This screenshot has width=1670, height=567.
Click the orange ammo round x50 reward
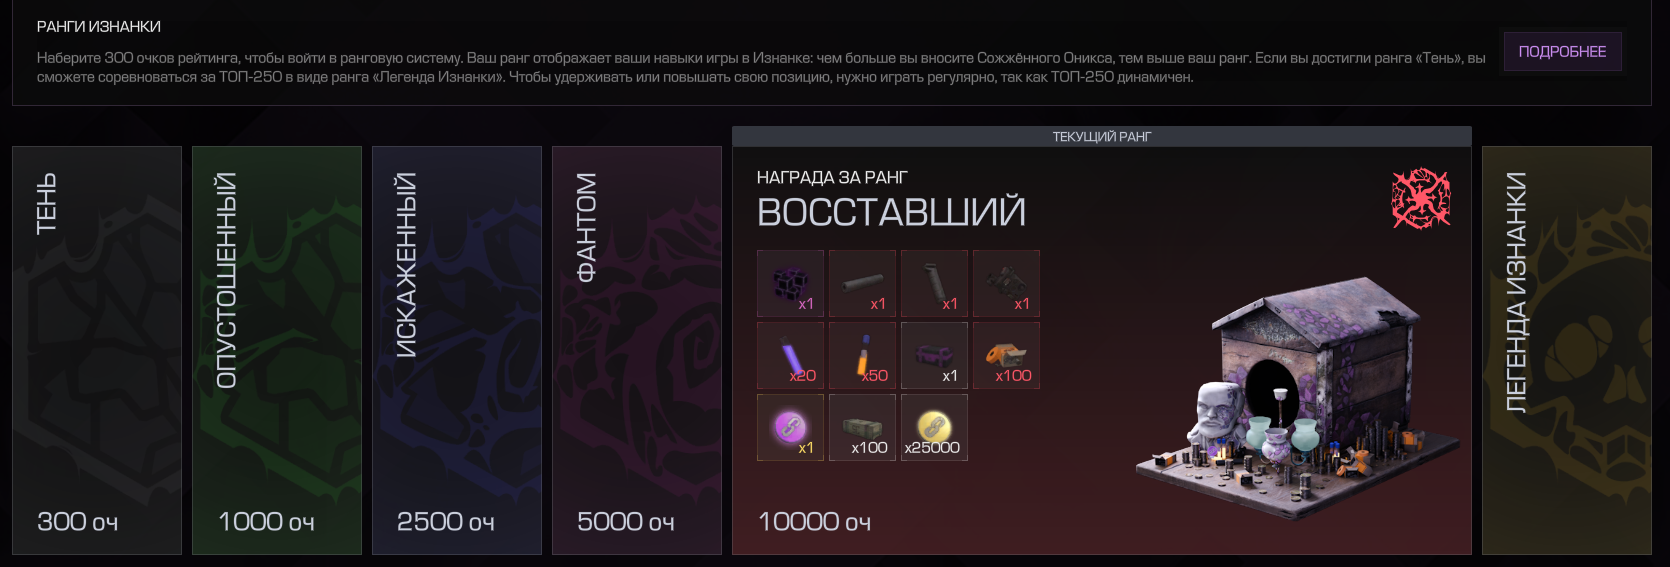point(862,355)
